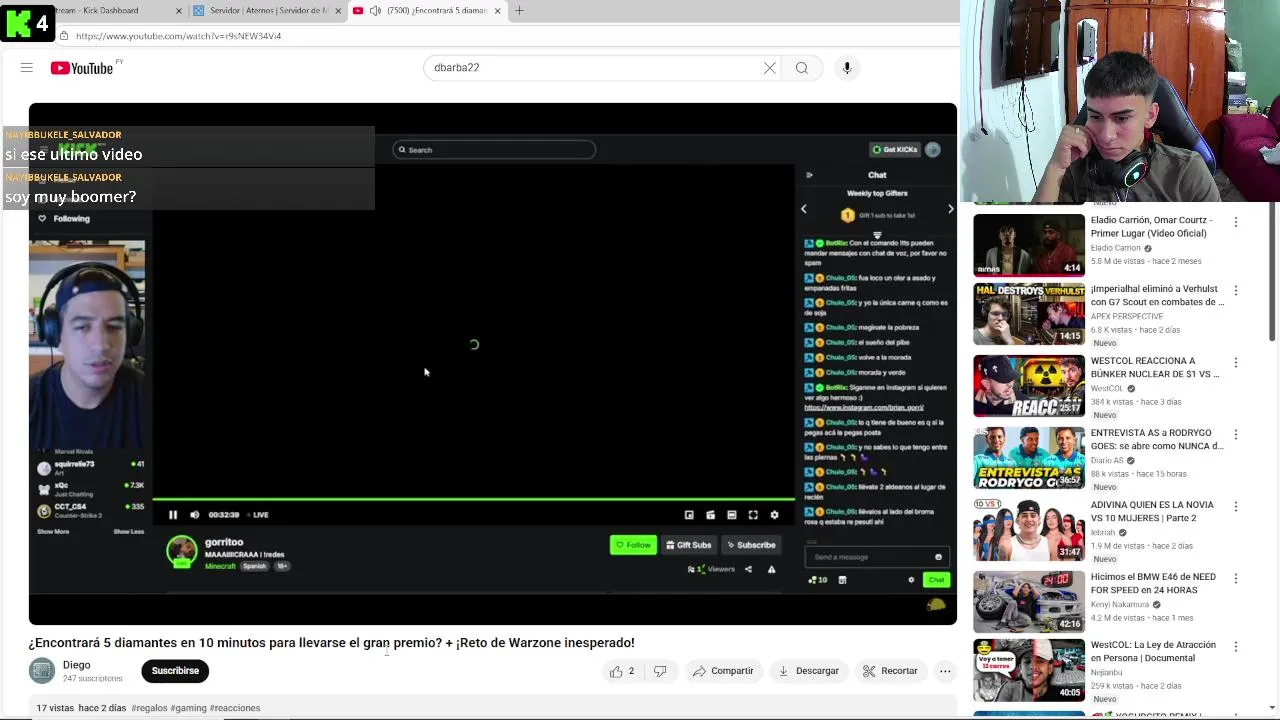Screen dimensions: 1280x720
Task: Open the video more-actions ellipsis button
Action: pyautogui.click(x=945, y=671)
